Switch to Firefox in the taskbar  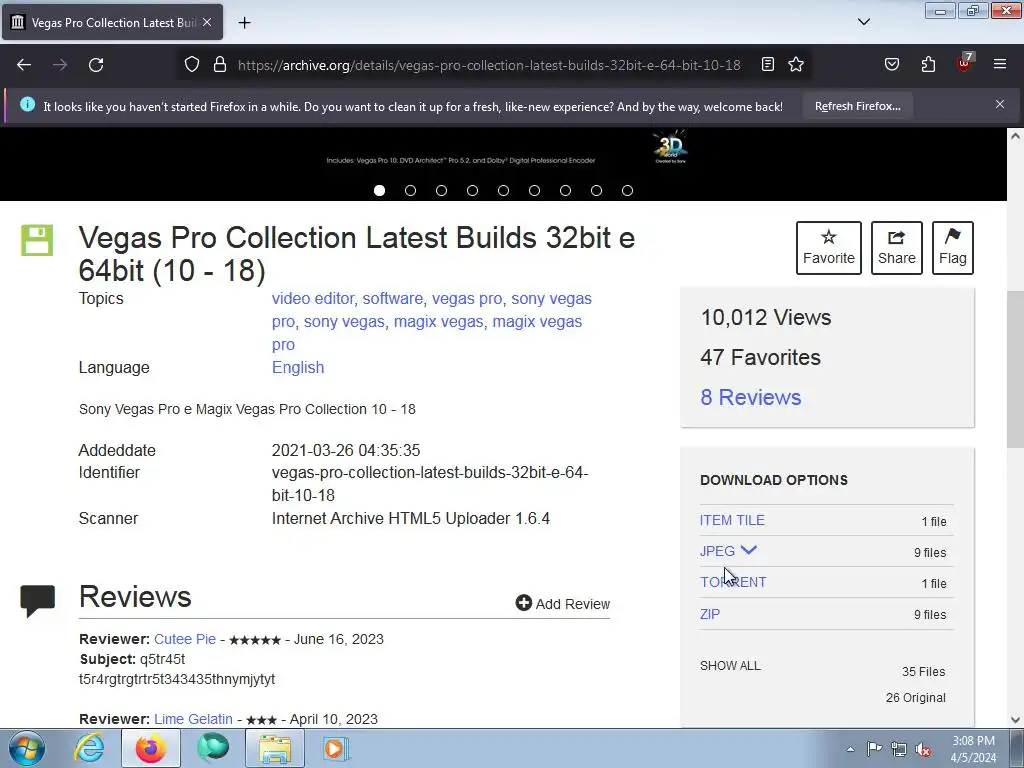click(151, 748)
